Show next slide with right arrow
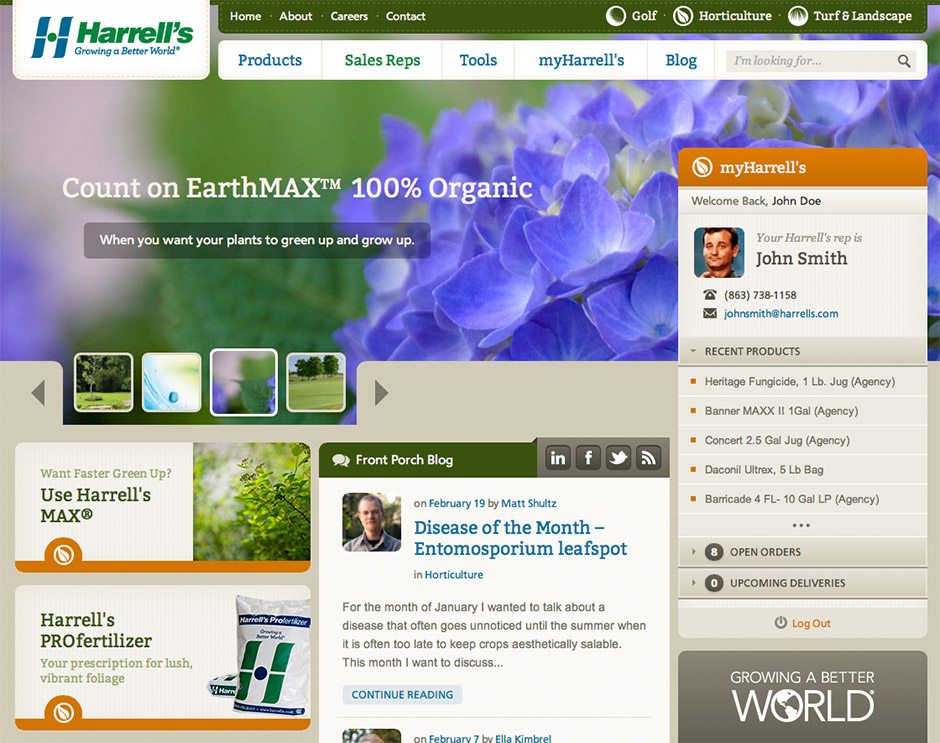This screenshot has height=743, width=940. (381, 393)
